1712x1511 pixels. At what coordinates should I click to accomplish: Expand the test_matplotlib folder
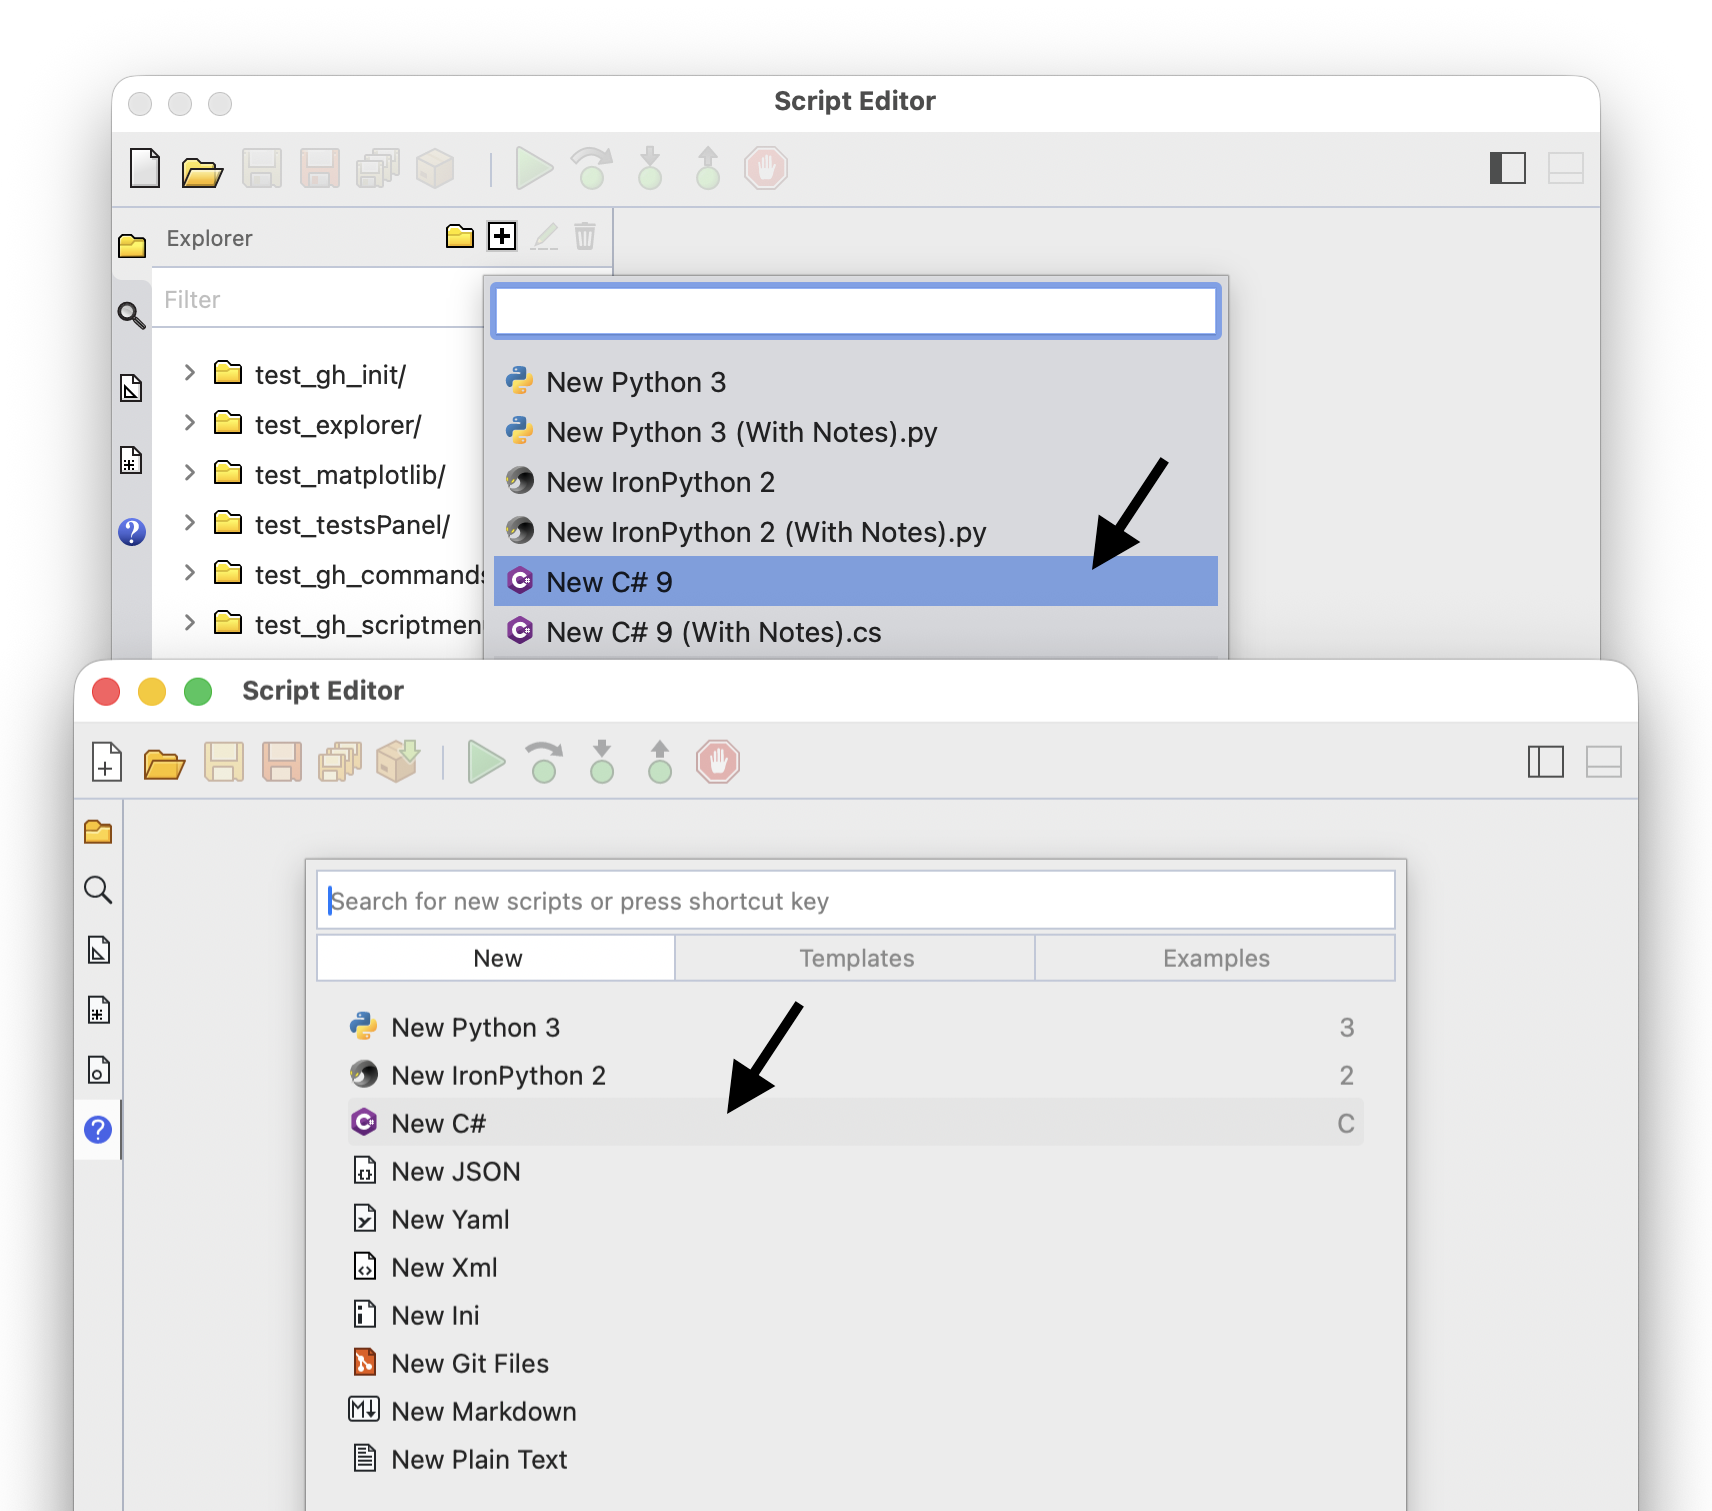pyautogui.click(x=189, y=473)
